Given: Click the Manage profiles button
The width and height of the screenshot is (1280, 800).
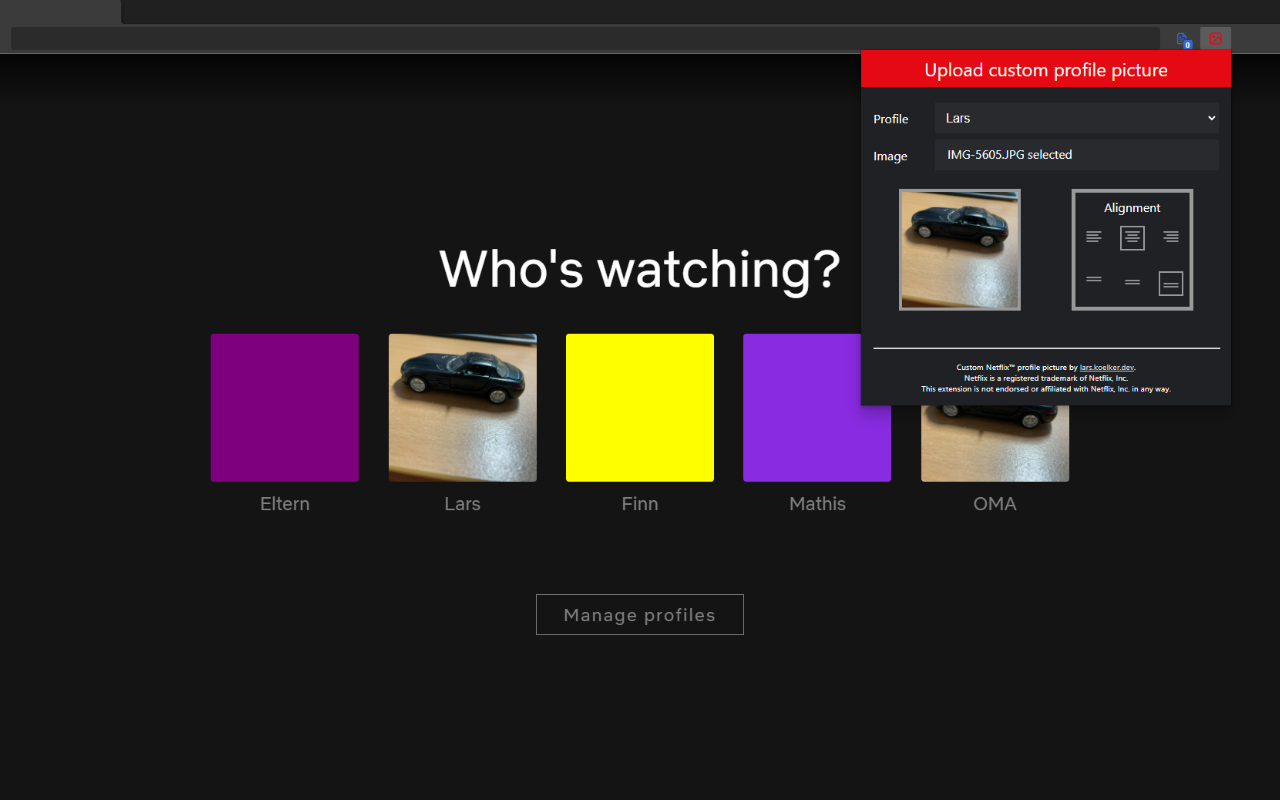Looking at the screenshot, I should click(x=640, y=614).
